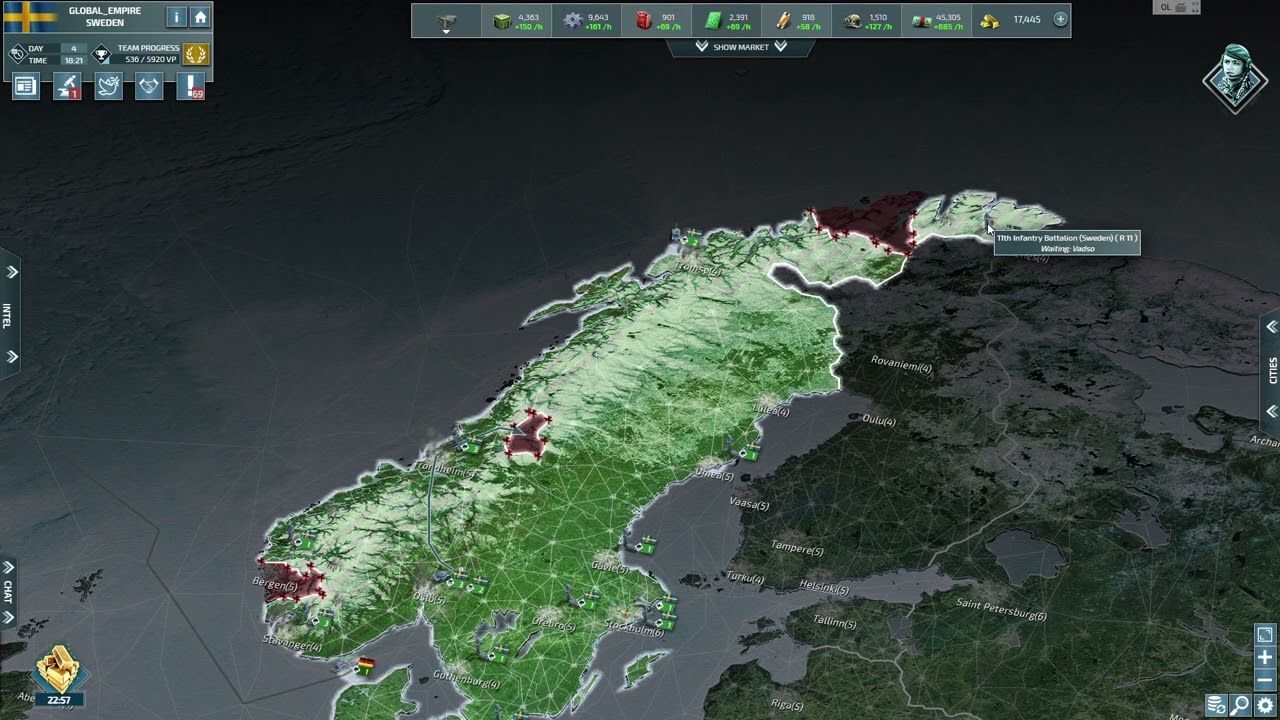
Task: Select Swedish unit near Tromsø
Action: tap(688, 238)
